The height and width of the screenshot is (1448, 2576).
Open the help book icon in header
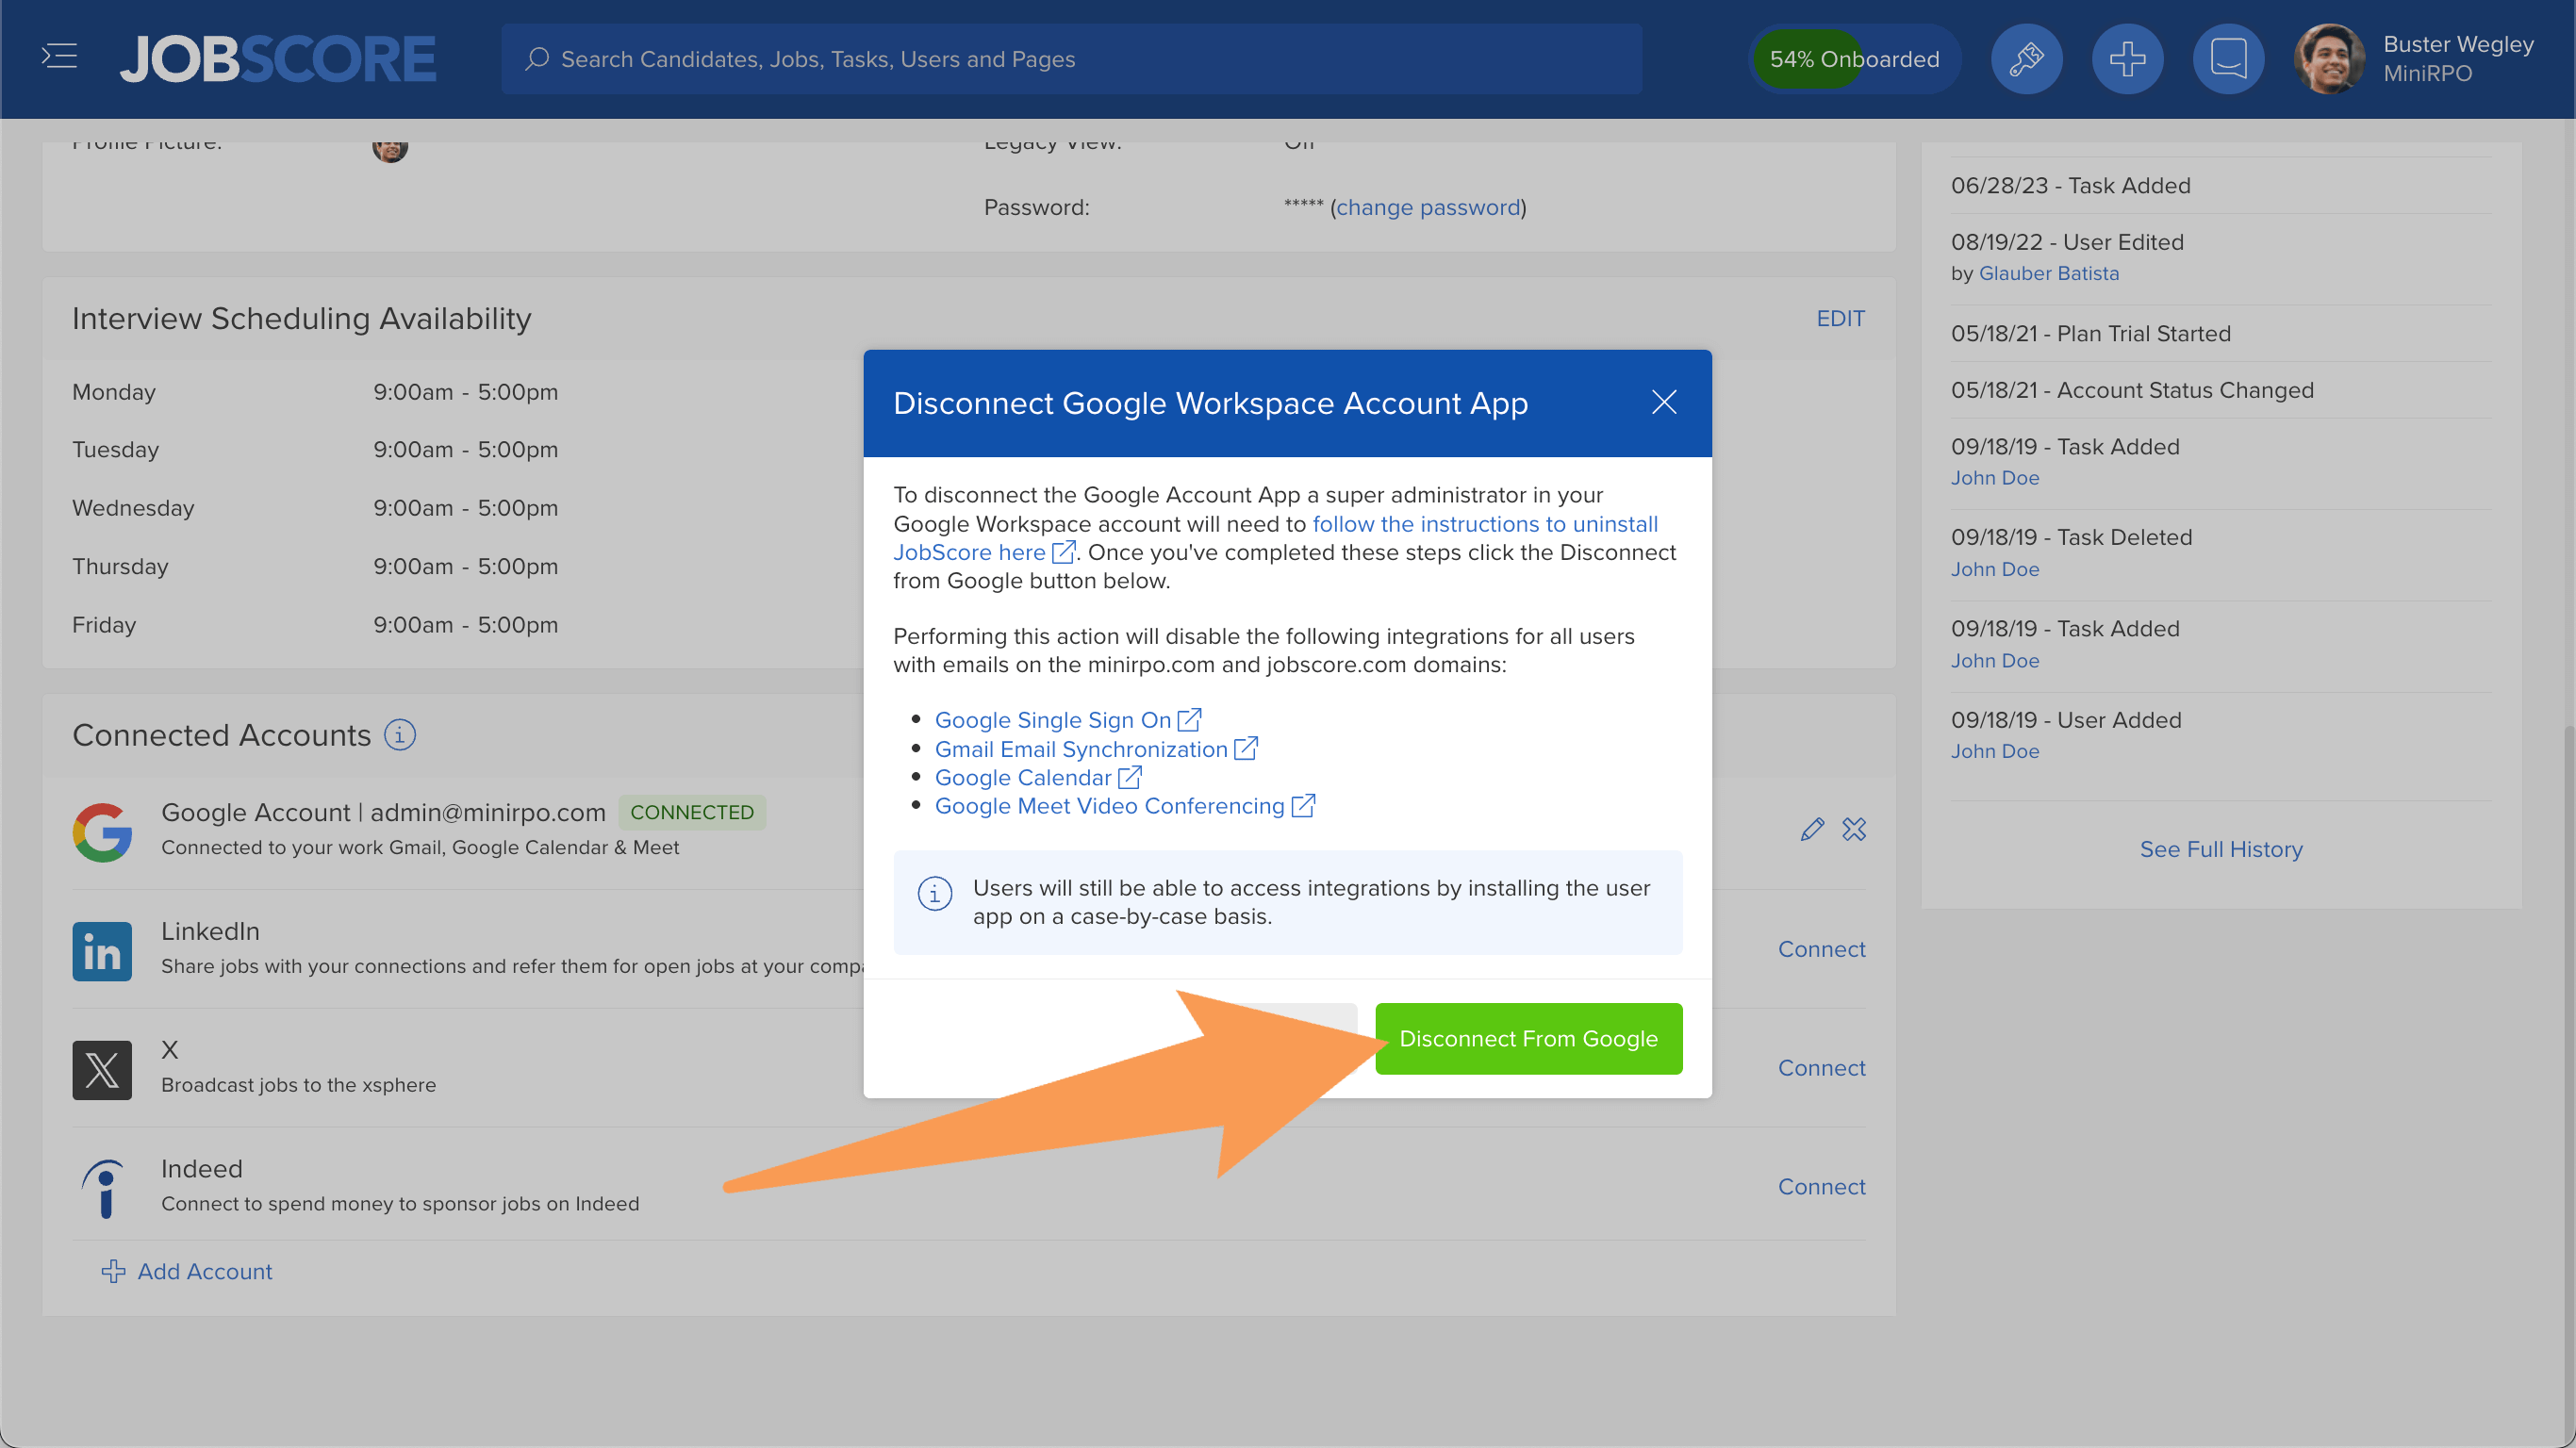pos(2228,59)
